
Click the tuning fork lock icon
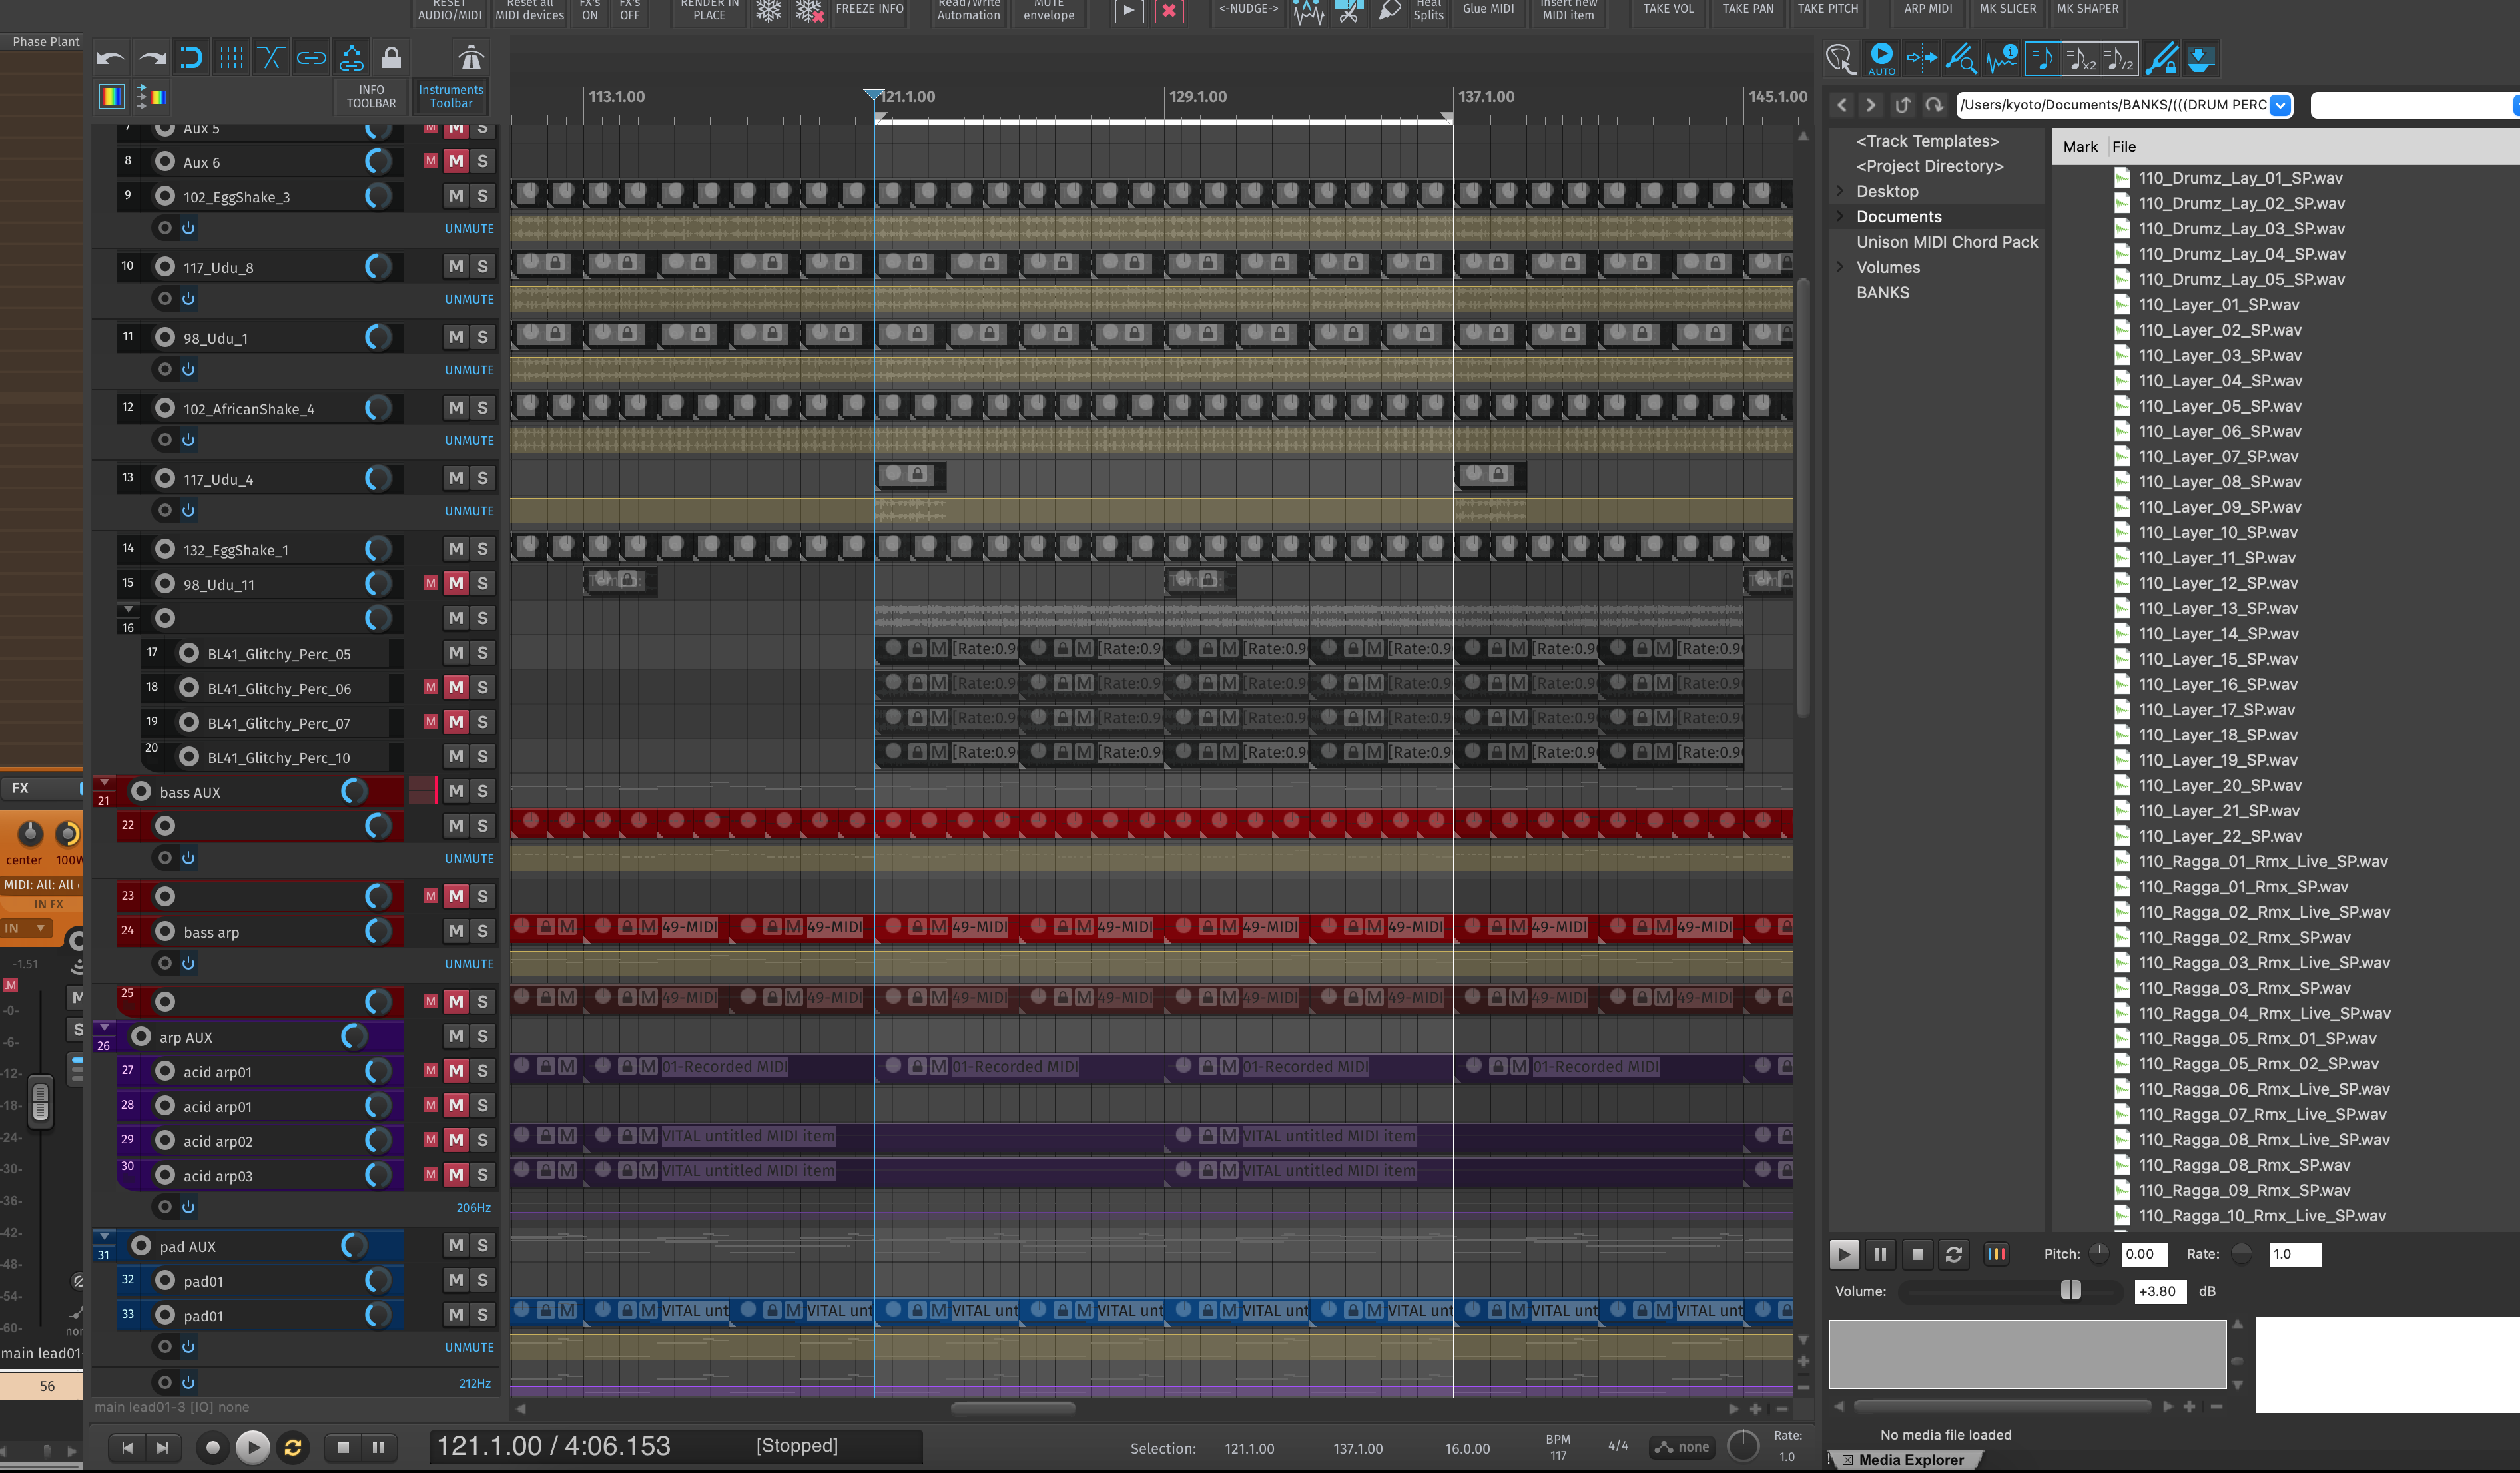click(x=2161, y=57)
